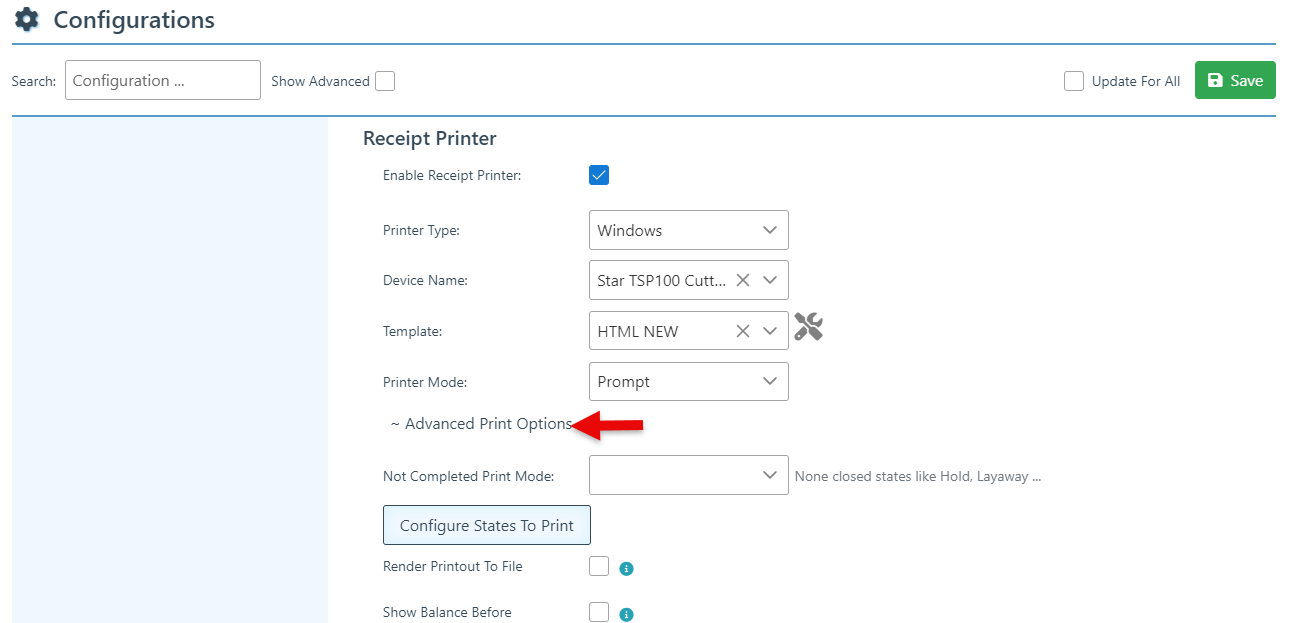The width and height of the screenshot is (1292, 623).
Task: Click info icon beside Show Balance Before
Action: 627,614
